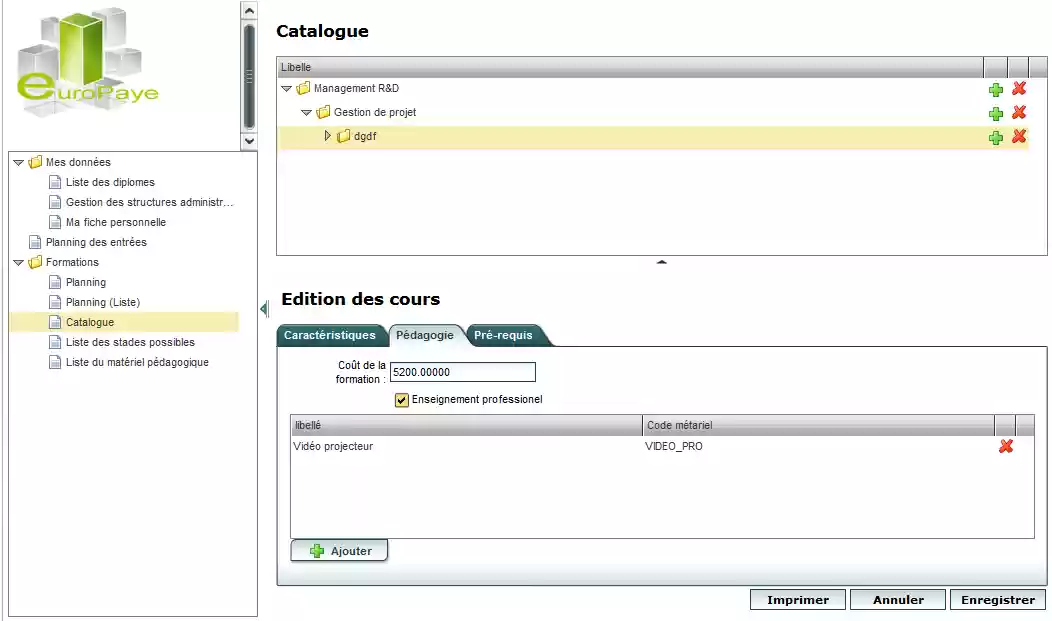Delete Gestion de projet with its red X
The height and width of the screenshot is (621, 1052).
click(x=1018, y=112)
